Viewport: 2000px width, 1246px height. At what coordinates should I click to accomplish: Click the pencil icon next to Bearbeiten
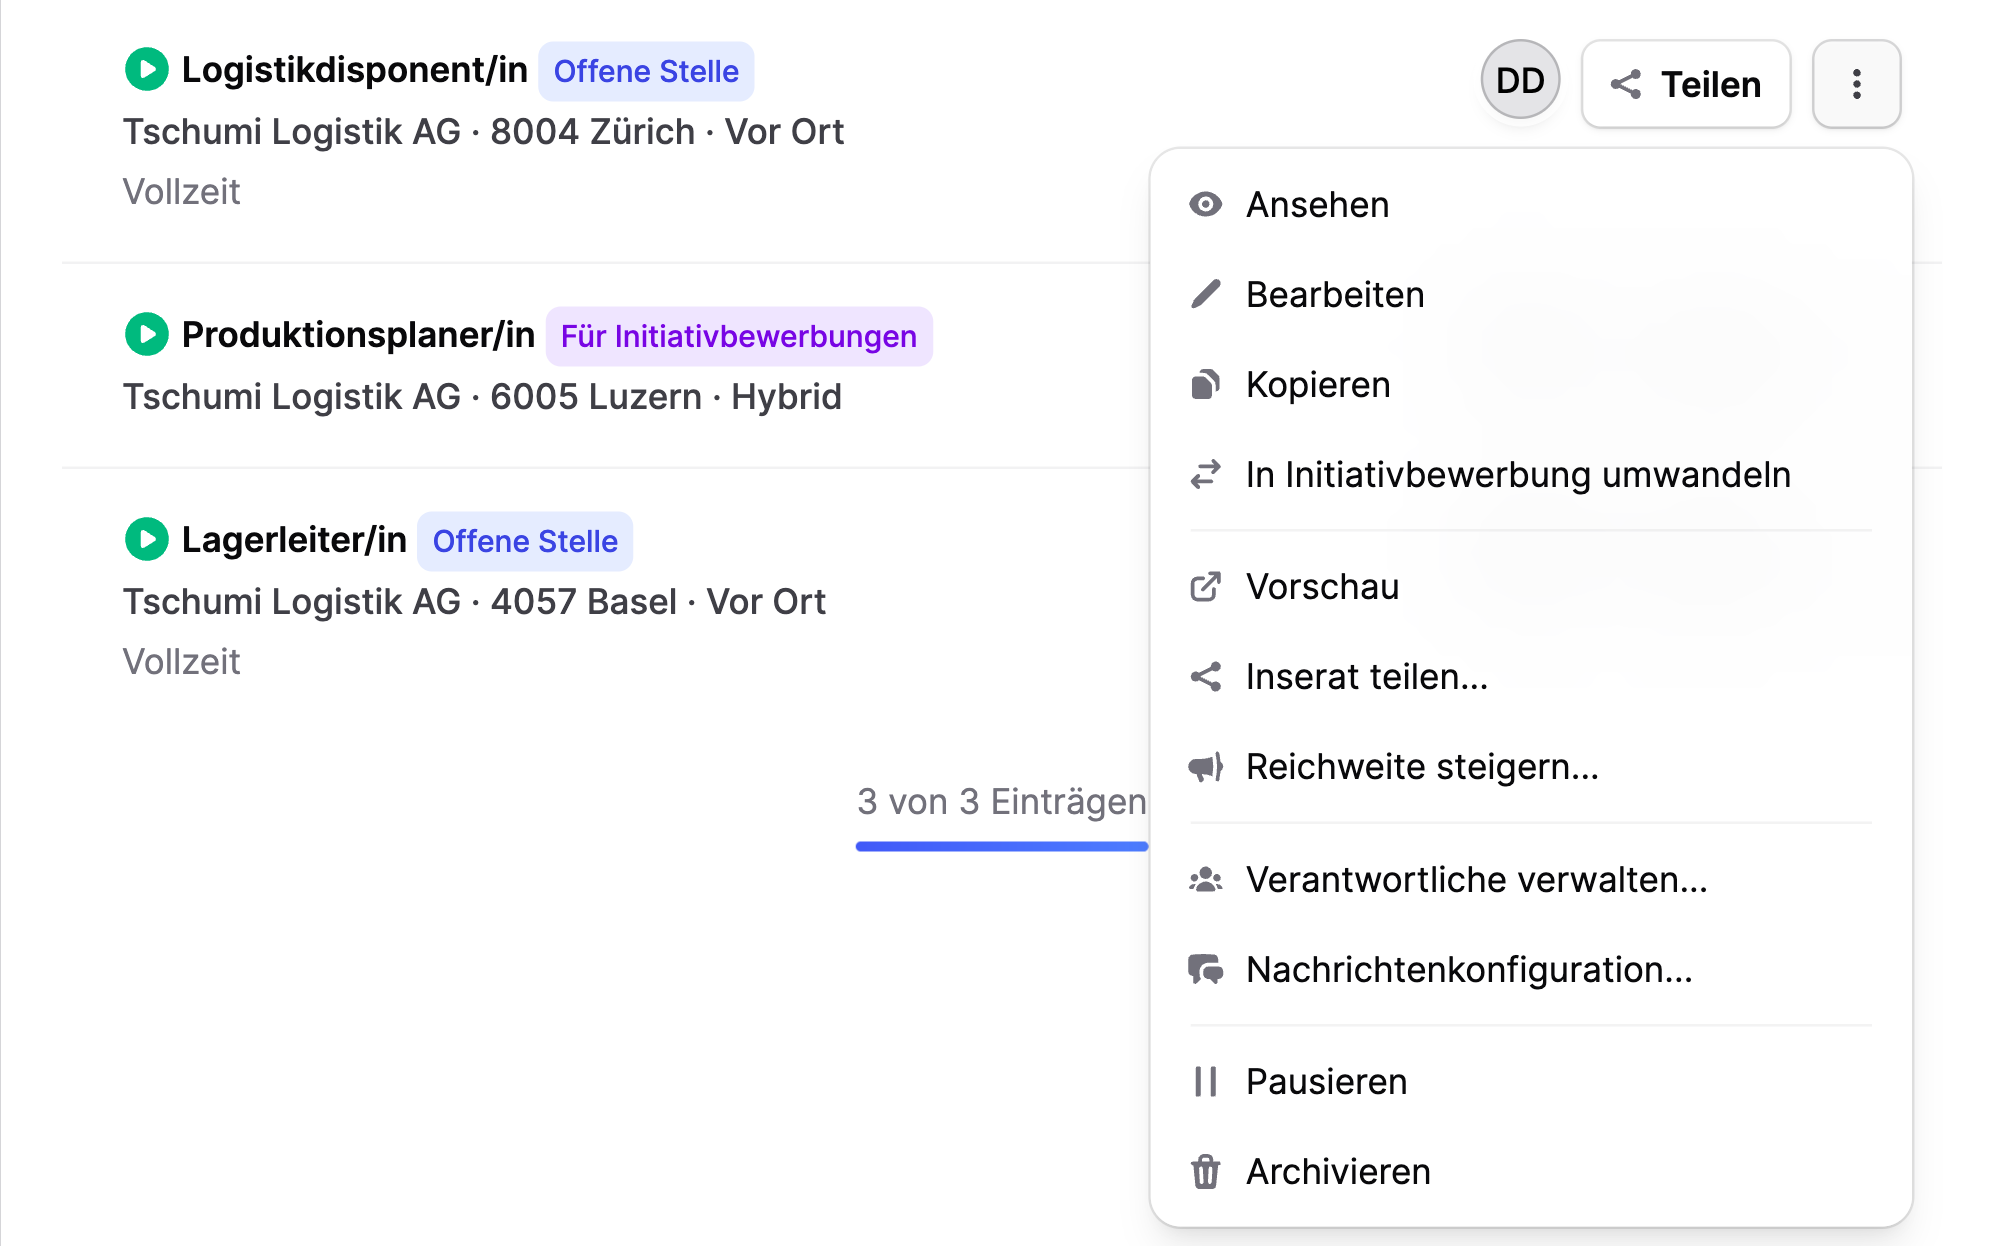click(1206, 293)
